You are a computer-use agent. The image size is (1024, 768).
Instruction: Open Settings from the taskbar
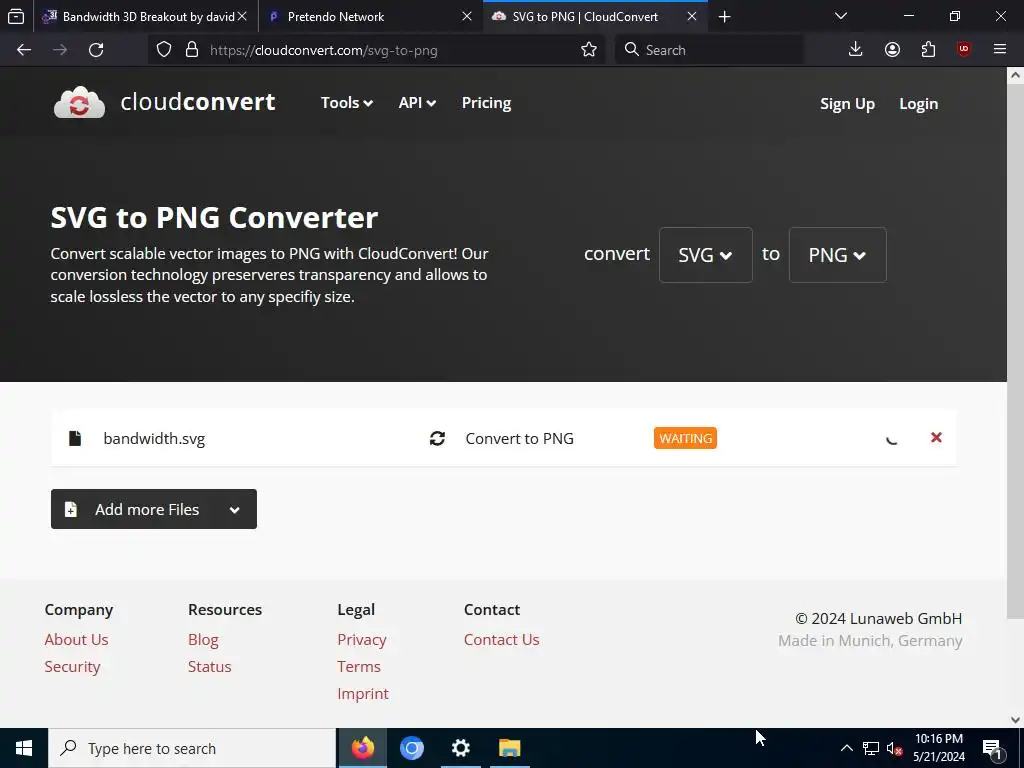pos(460,748)
